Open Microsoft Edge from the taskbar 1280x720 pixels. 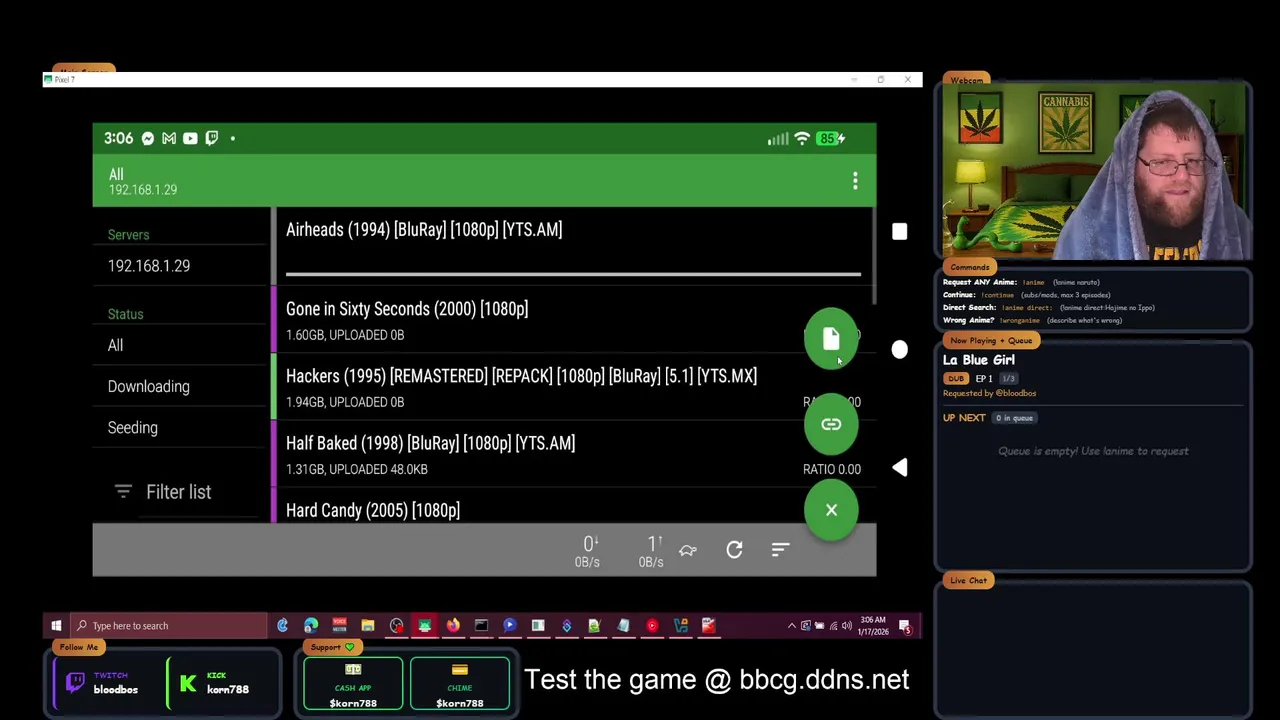click(311, 626)
